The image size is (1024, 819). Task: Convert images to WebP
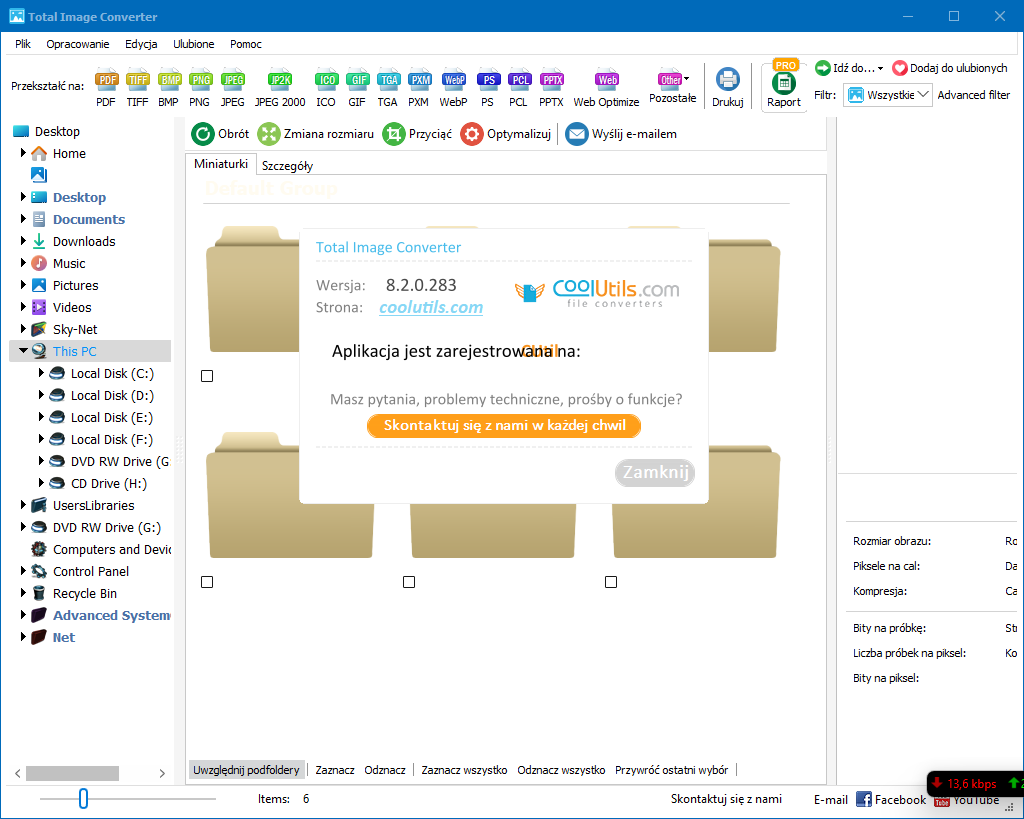coord(453,87)
